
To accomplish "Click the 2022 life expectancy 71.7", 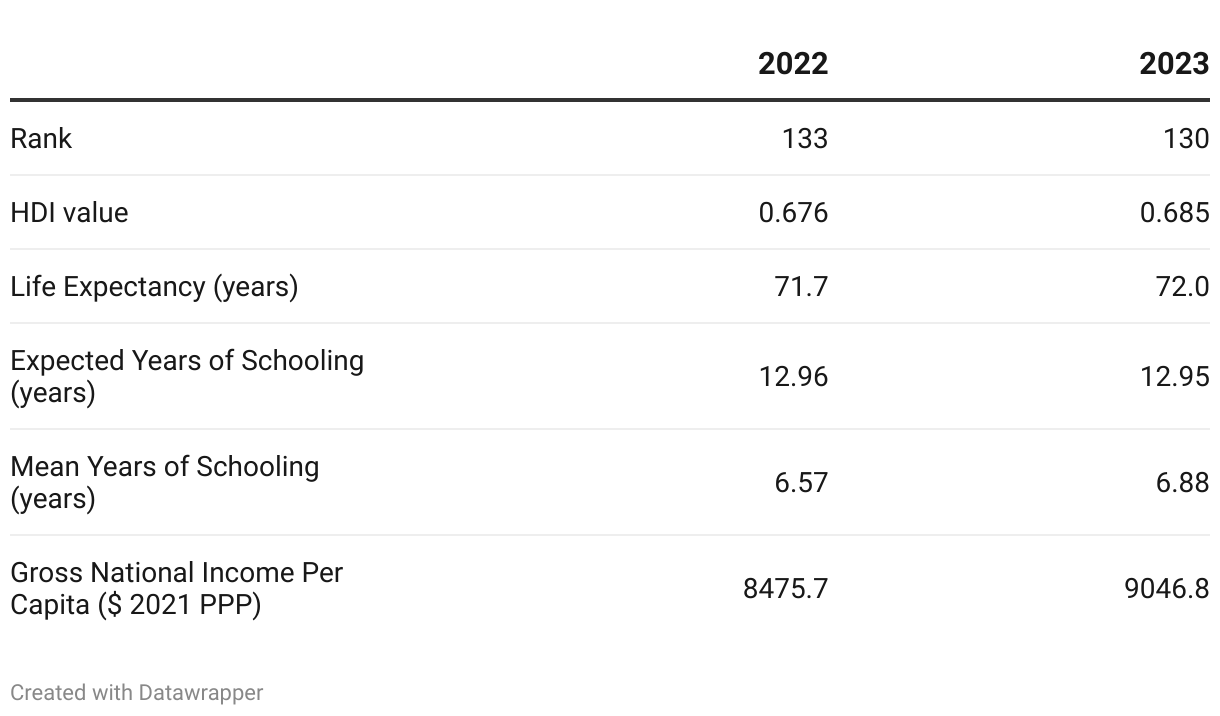I will pos(801,287).
